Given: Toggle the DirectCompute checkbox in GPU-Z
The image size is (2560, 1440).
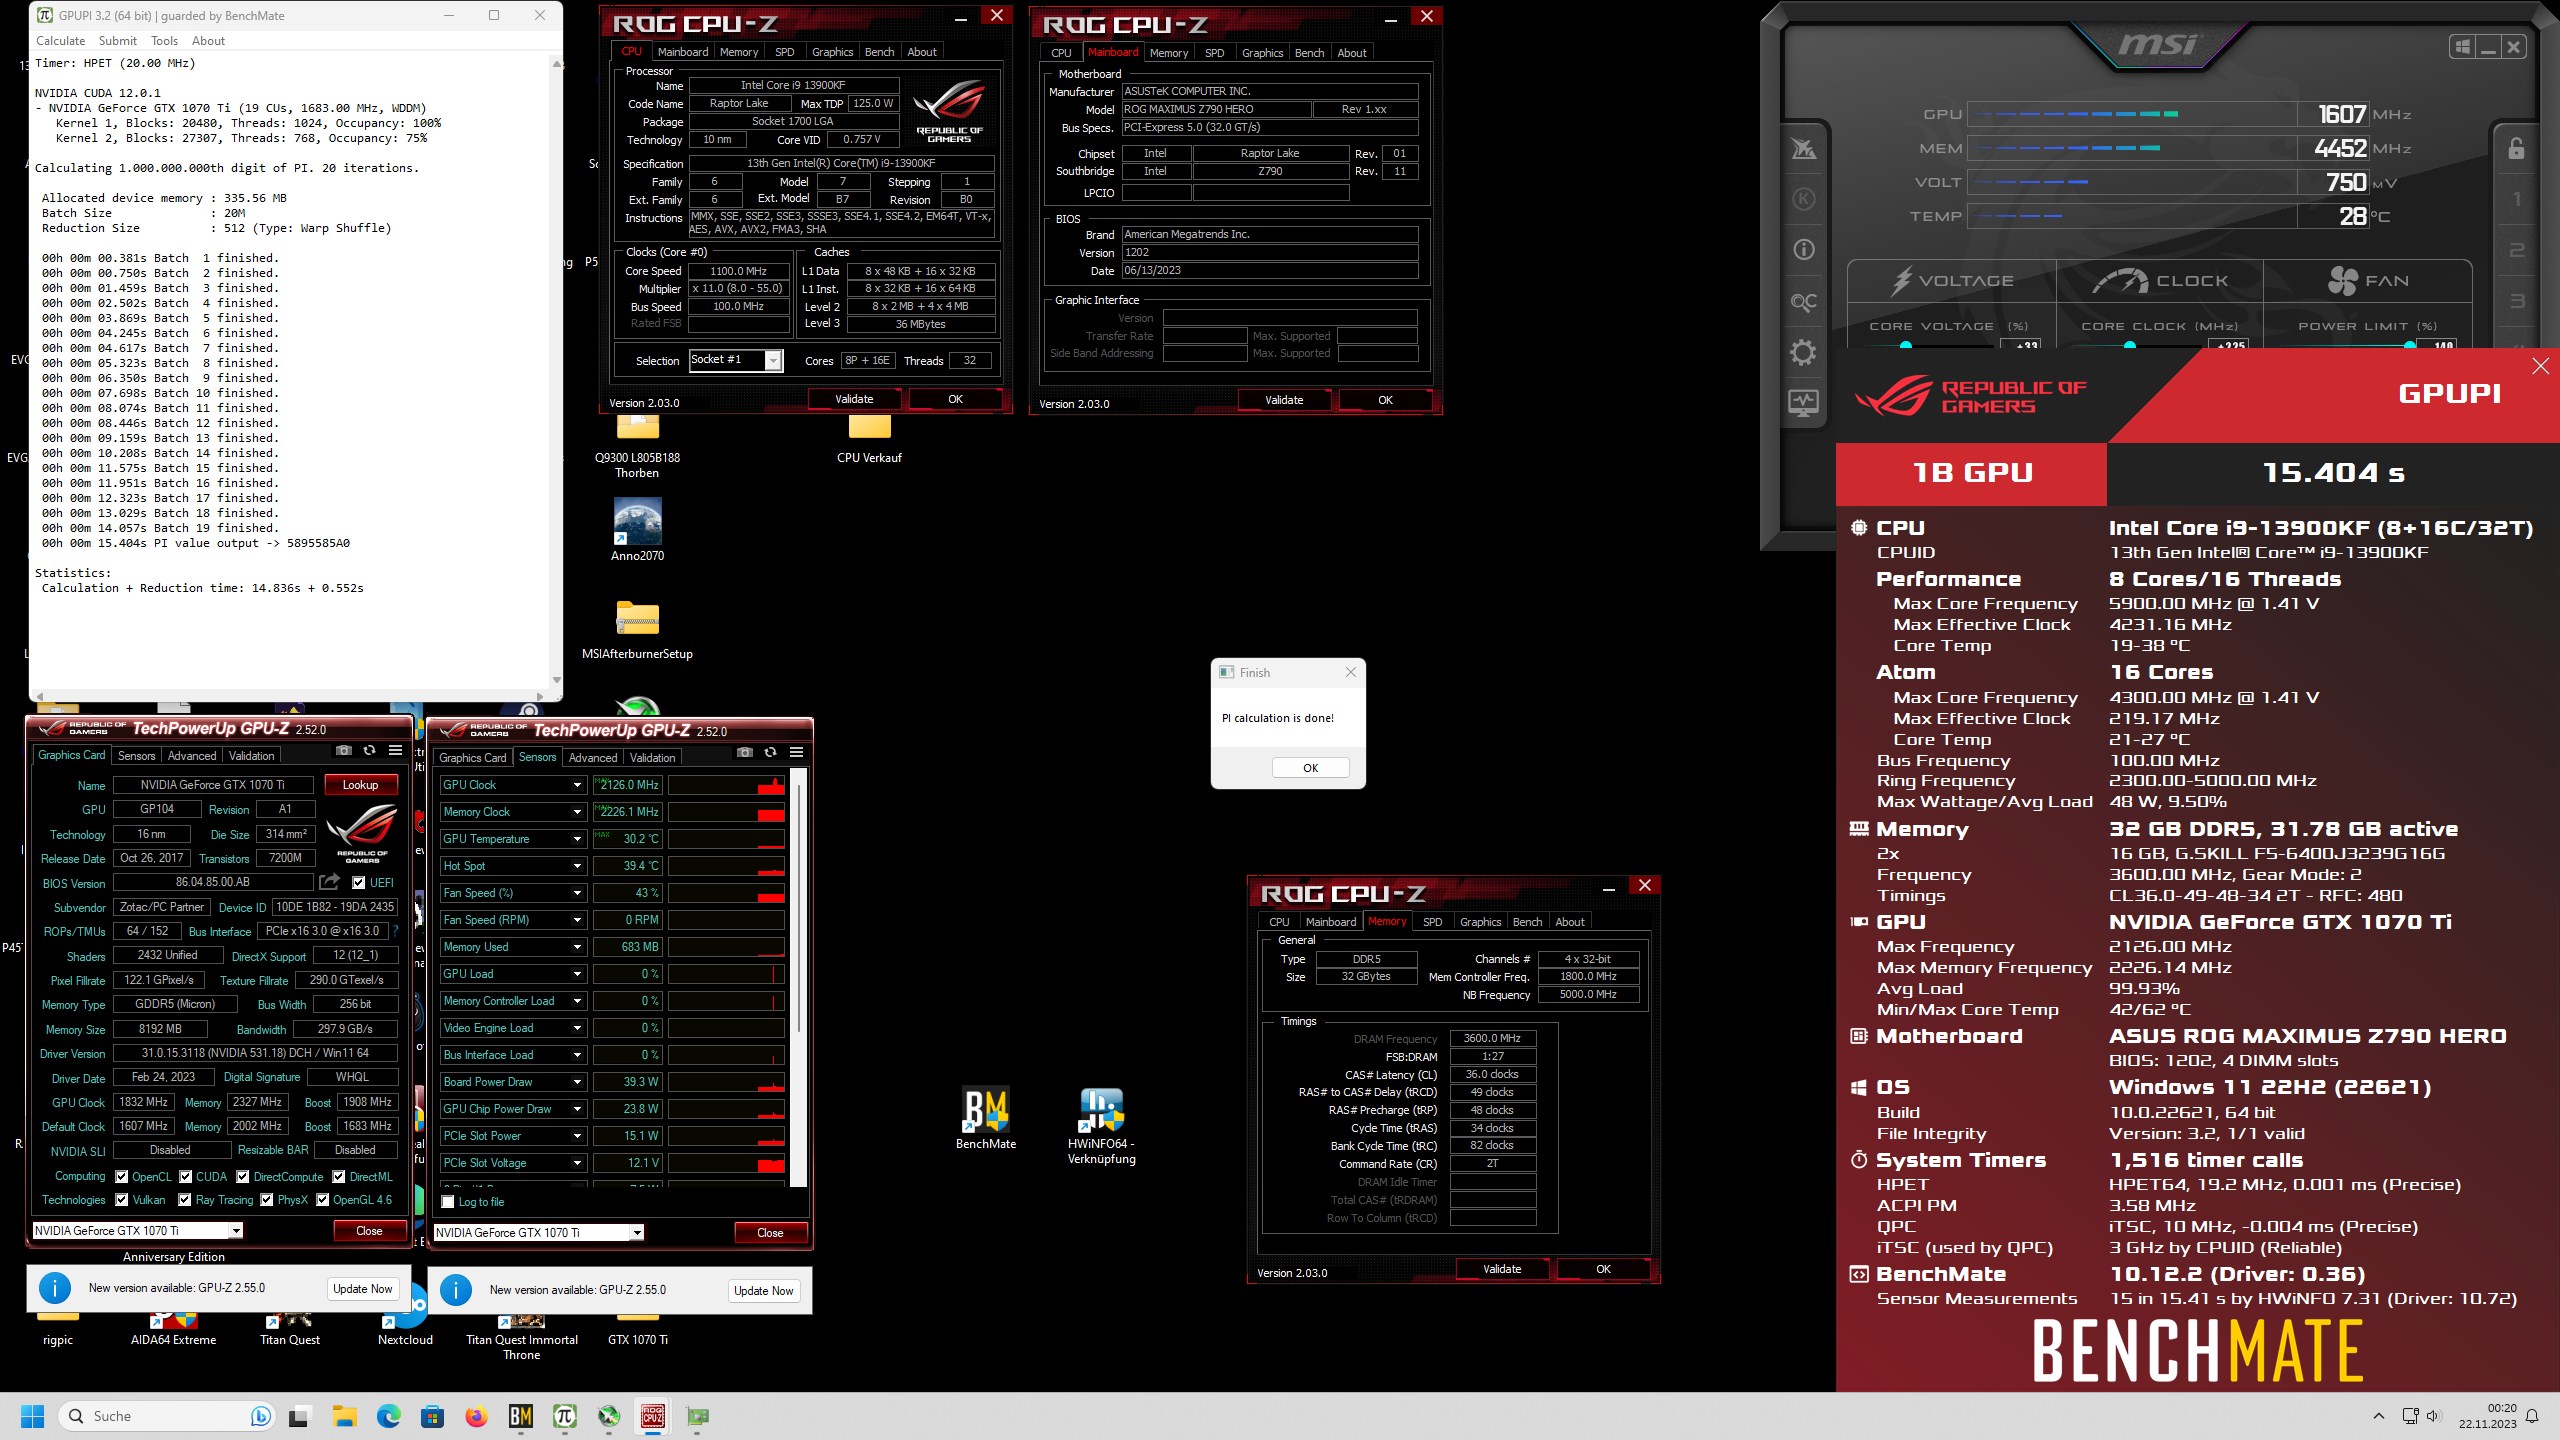Looking at the screenshot, I should point(243,1177).
